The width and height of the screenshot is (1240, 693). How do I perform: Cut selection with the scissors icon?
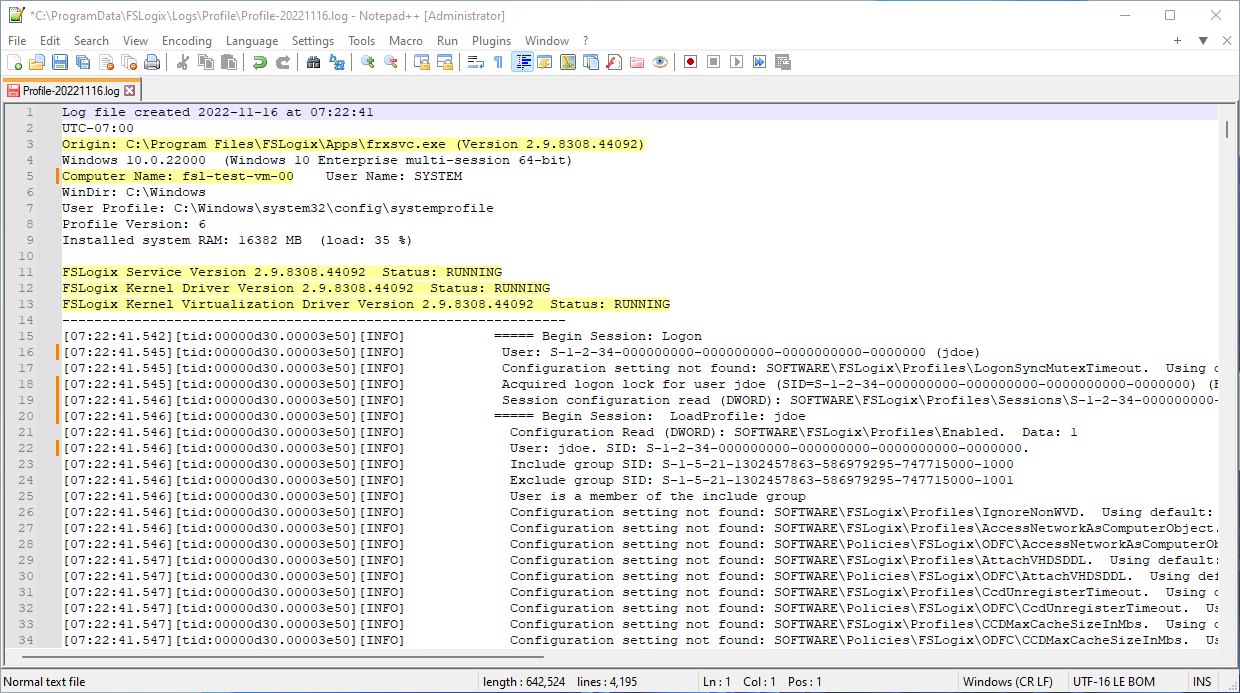pyautogui.click(x=183, y=62)
